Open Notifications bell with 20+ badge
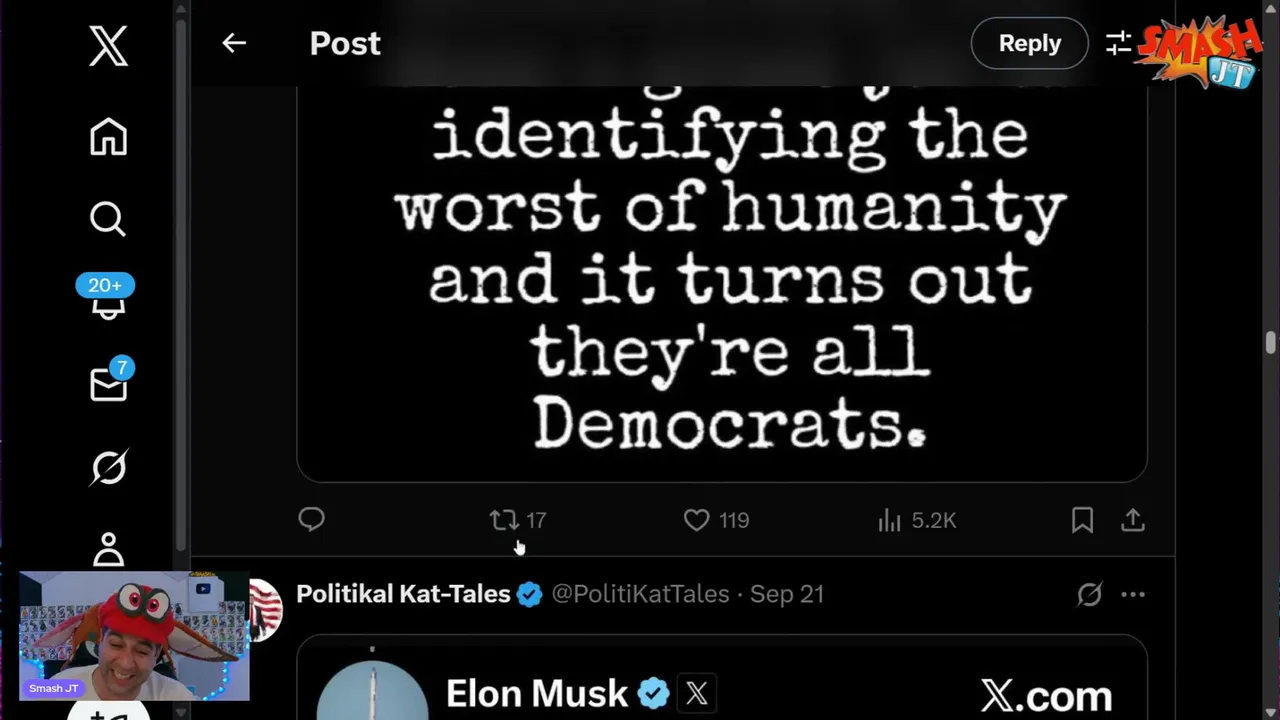Screen dimensions: 1280x720 106,298
